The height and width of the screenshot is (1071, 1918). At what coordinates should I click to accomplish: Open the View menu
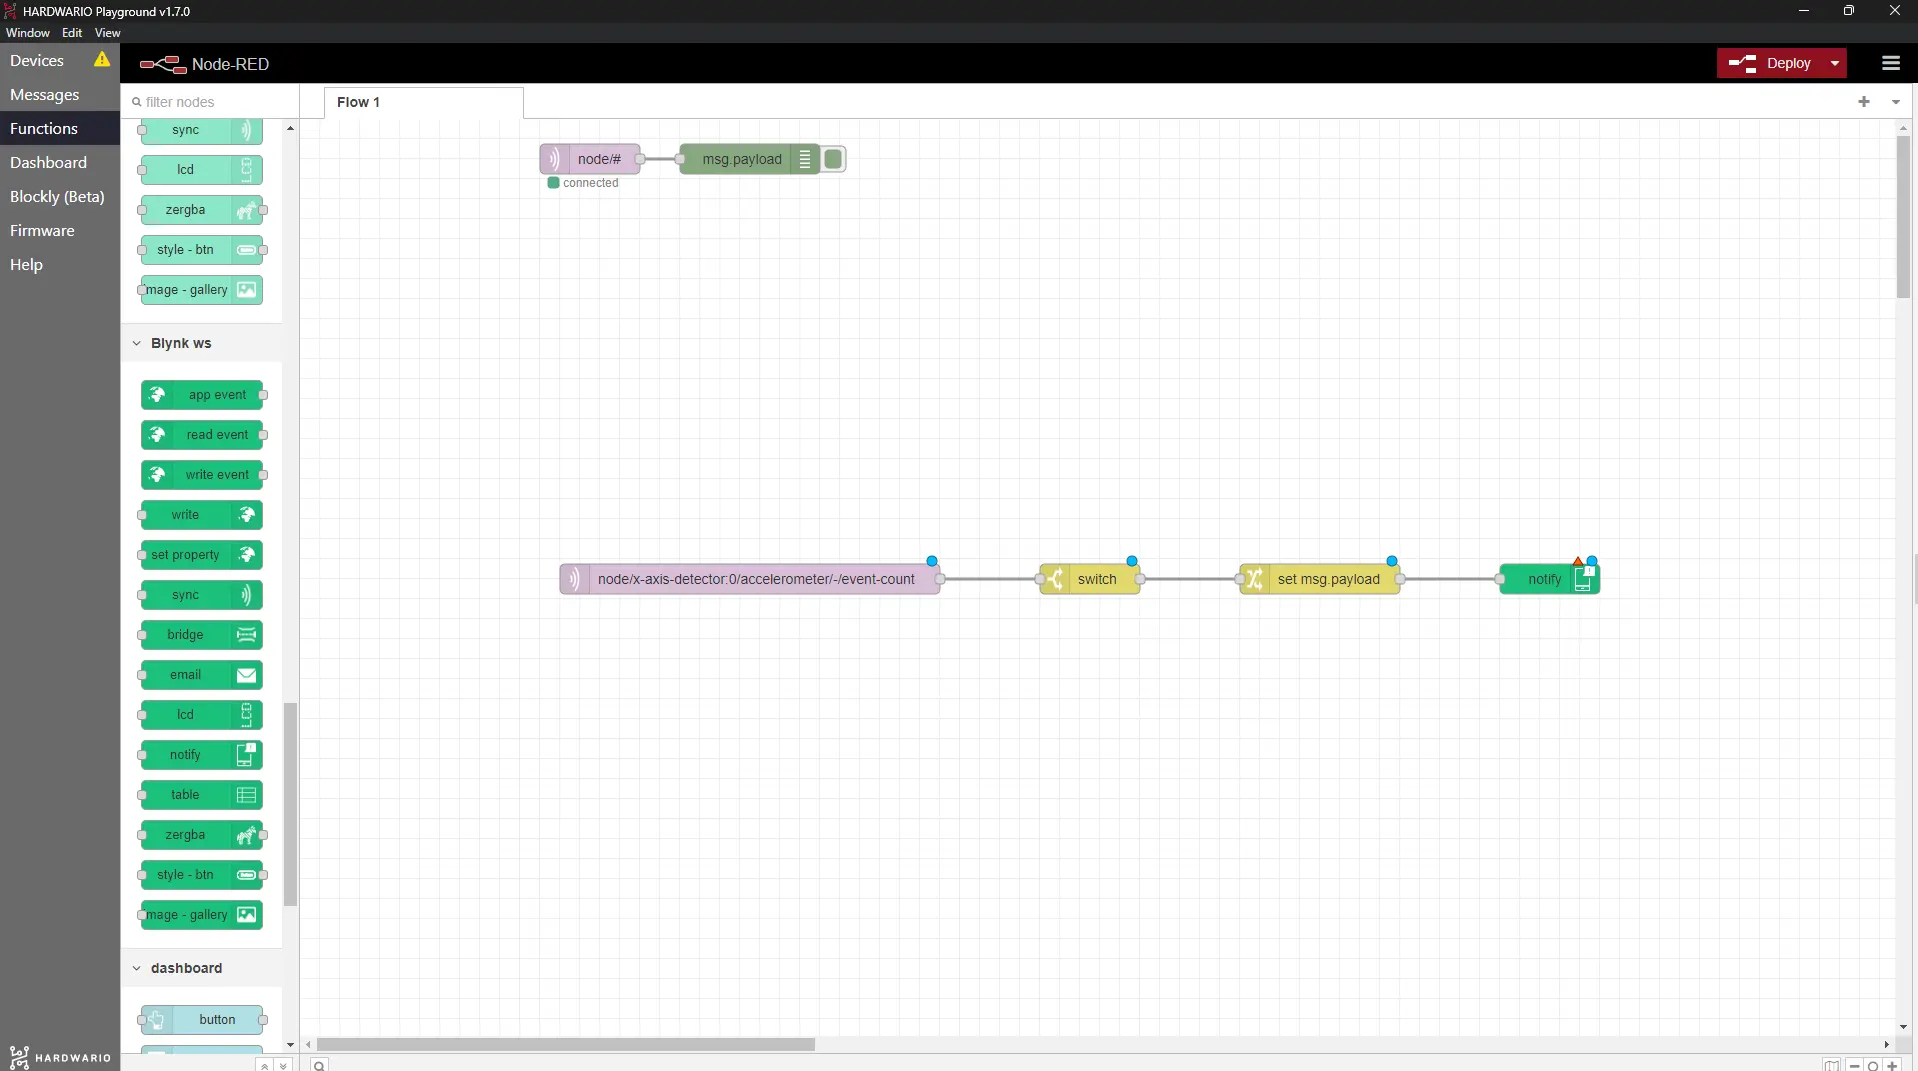coord(107,33)
